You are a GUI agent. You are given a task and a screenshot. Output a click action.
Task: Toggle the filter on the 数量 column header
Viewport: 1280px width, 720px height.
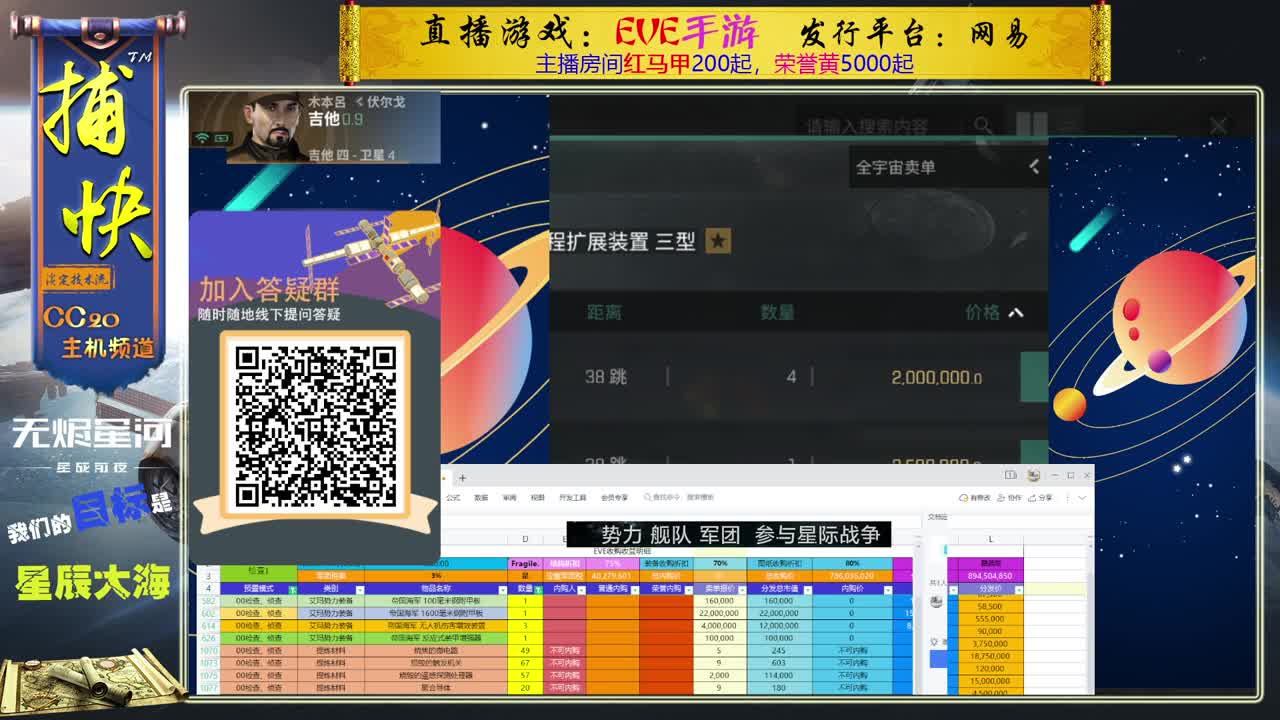539,589
